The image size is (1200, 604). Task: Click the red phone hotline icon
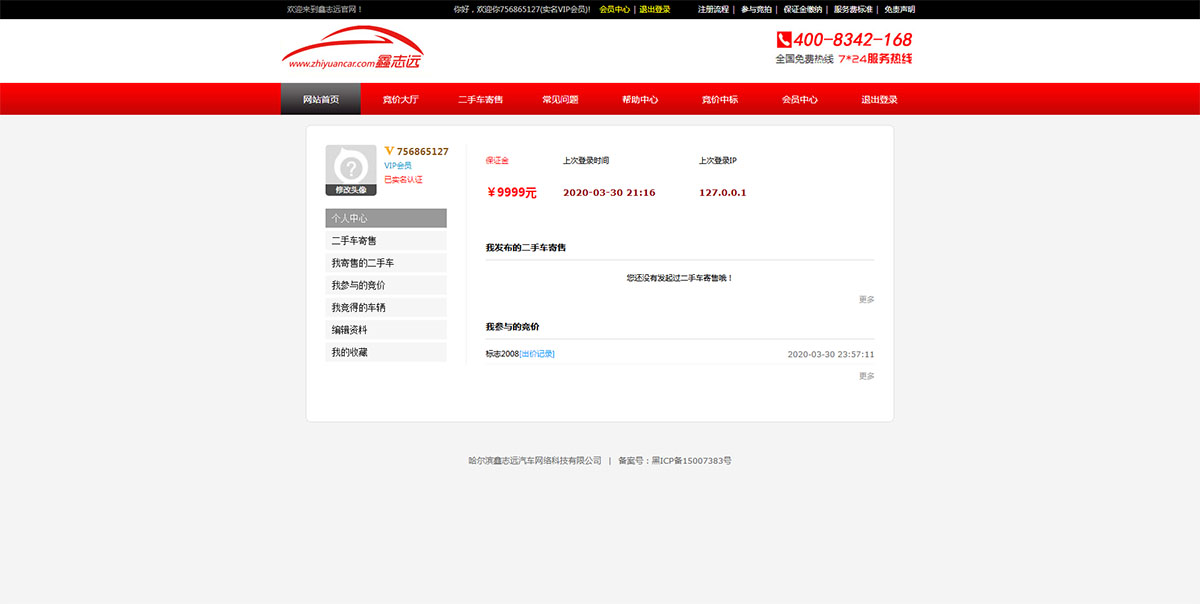point(784,40)
